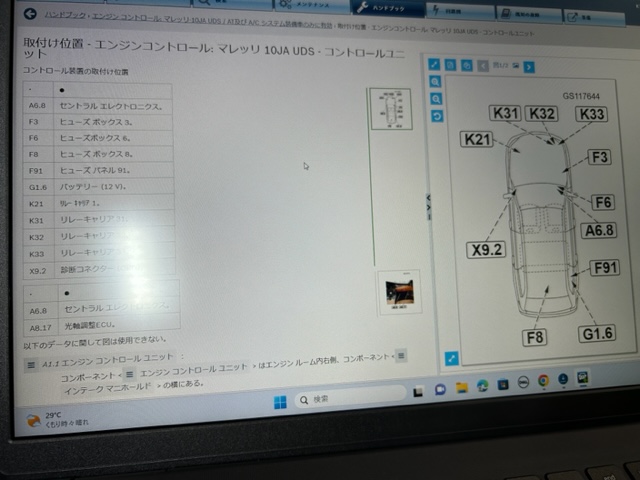The width and height of the screenshot is (640, 480).
Task: Open list icon before エンジン コントロール ユニット component
Action: click(x=129, y=374)
